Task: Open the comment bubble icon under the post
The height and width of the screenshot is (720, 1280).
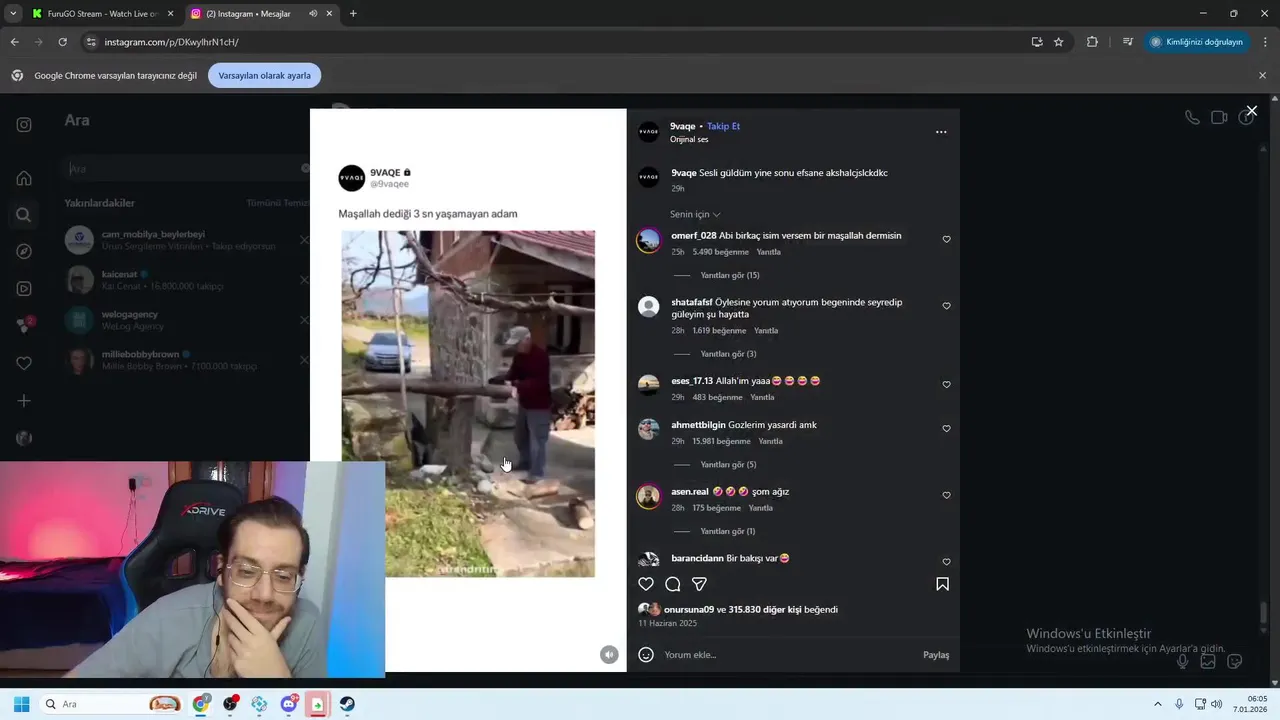Action: [x=673, y=584]
